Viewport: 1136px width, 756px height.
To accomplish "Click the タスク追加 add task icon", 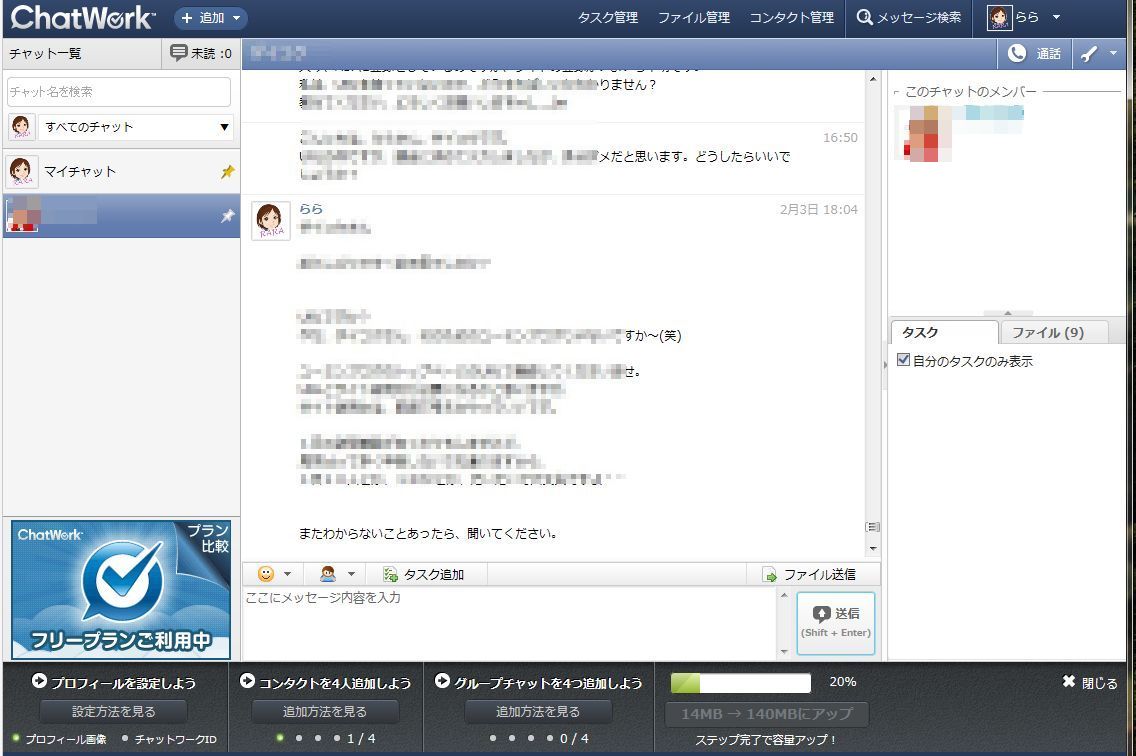I will 391,574.
